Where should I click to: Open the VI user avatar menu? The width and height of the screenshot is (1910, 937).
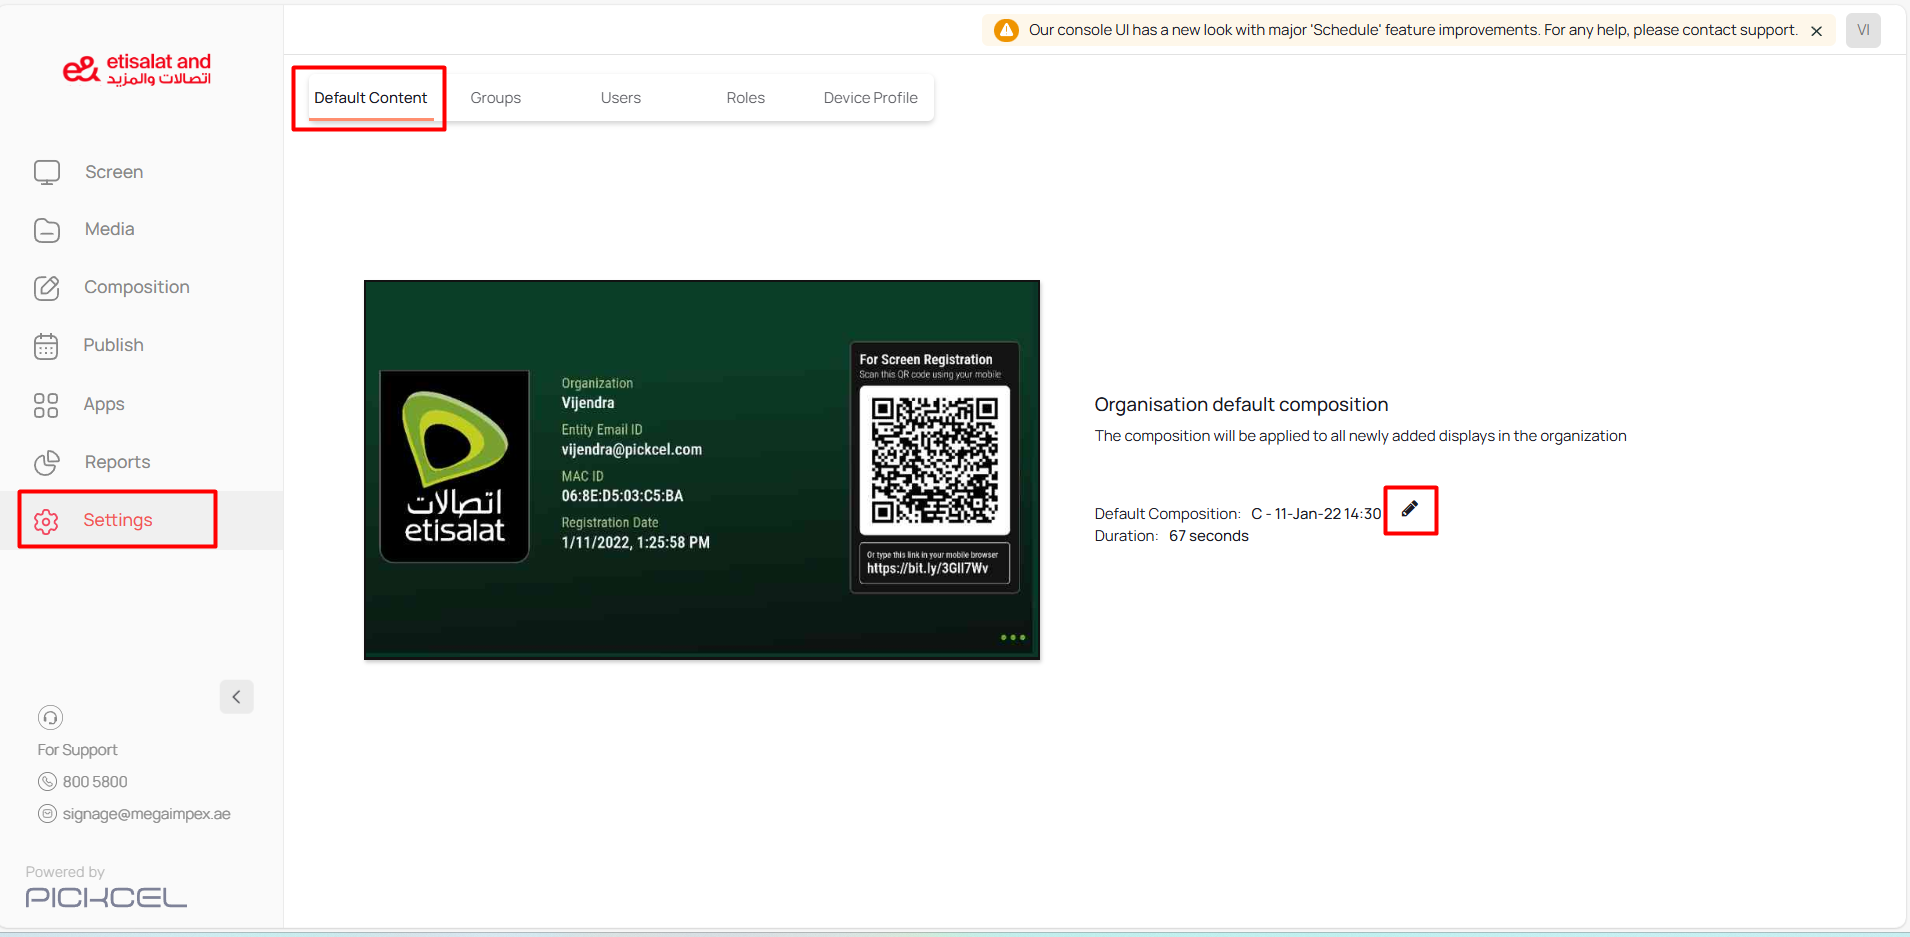(1862, 30)
